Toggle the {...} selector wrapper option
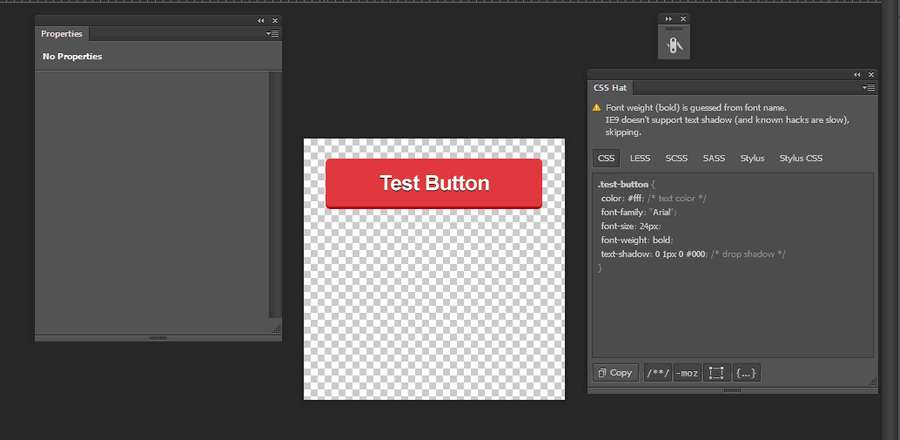900x440 pixels. click(746, 373)
